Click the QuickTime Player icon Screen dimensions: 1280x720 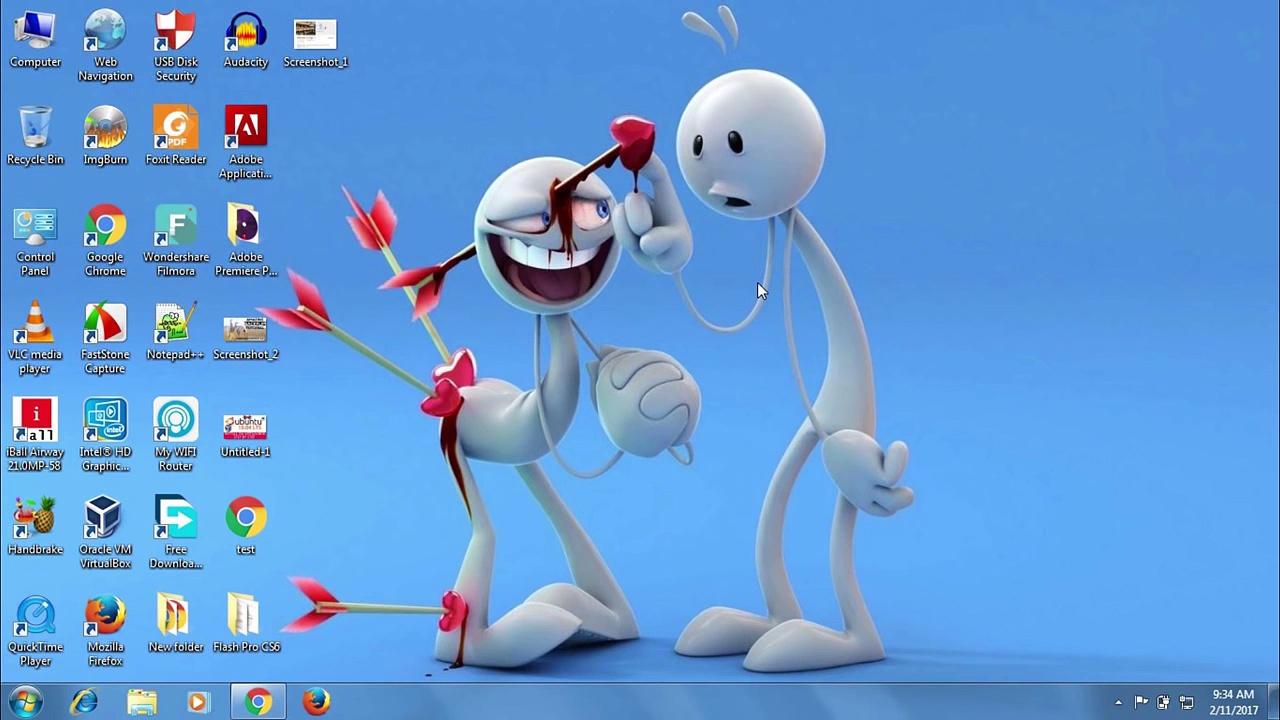click(35, 631)
